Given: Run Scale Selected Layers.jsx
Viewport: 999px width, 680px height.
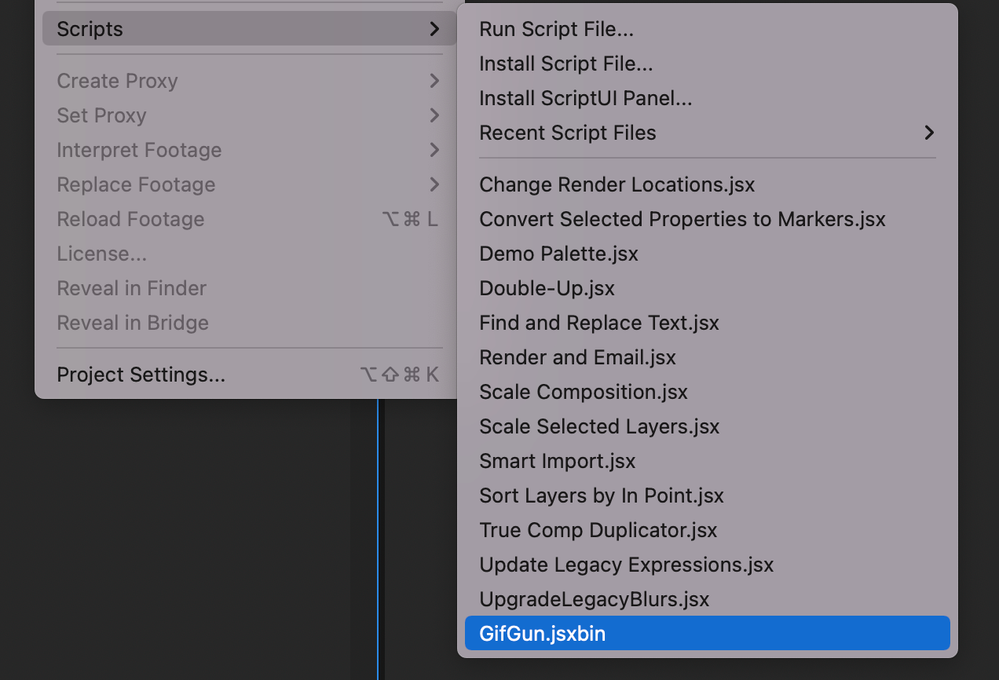Looking at the screenshot, I should coord(599,426).
